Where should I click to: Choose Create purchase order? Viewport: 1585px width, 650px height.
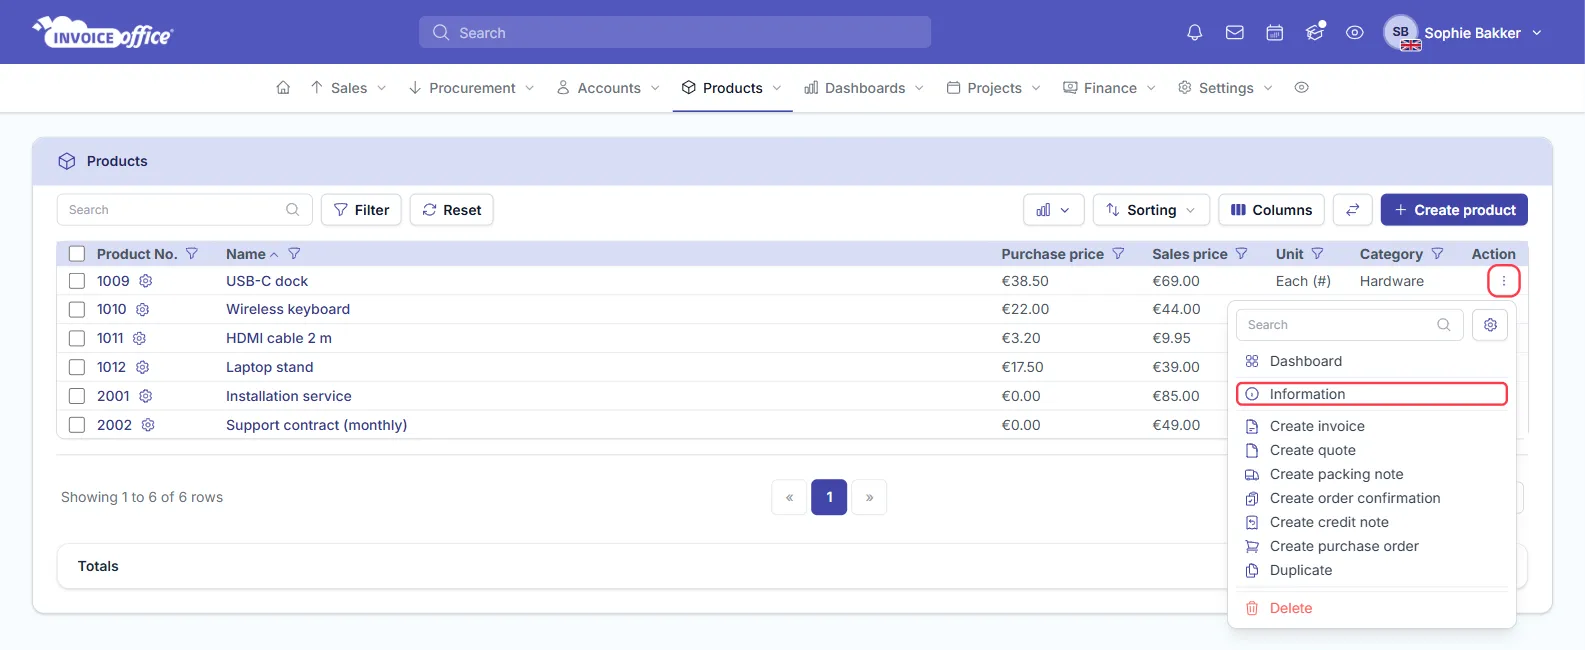1371,546
